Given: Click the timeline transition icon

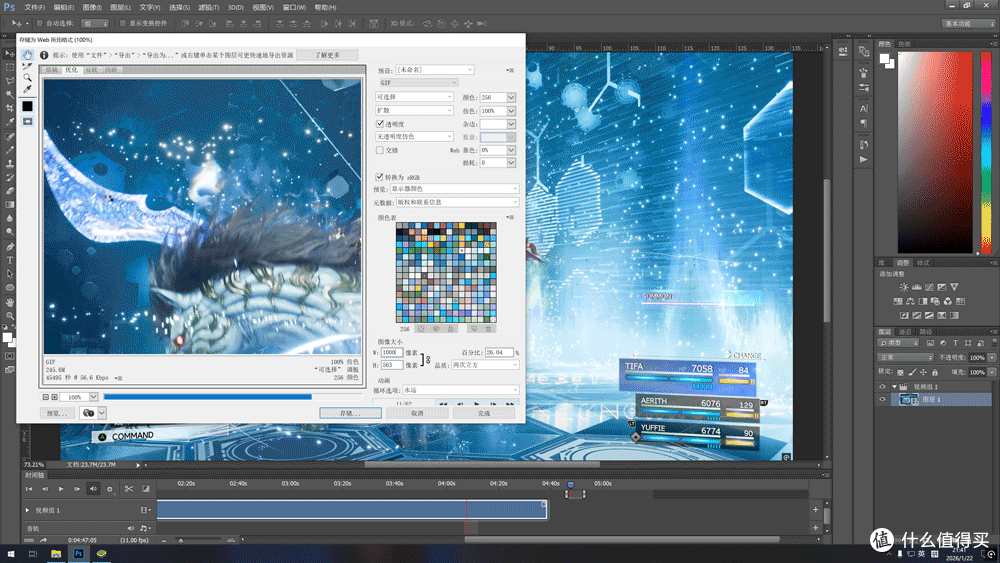Looking at the screenshot, I should 145,489.
